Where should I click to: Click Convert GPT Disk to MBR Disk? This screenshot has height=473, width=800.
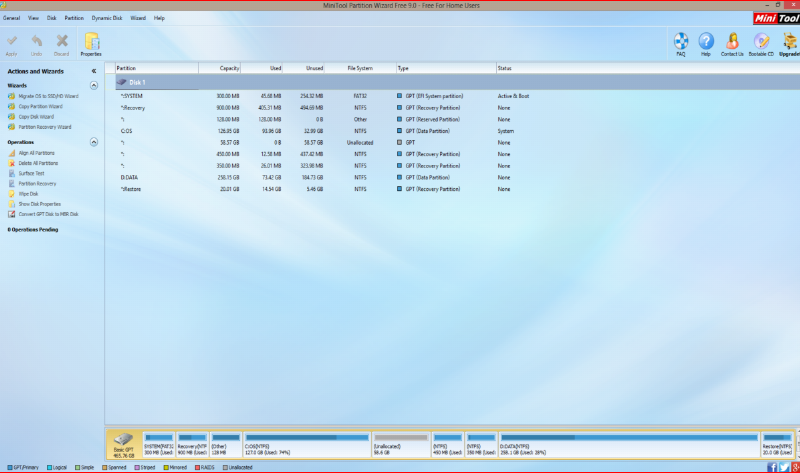coord(47,214)
